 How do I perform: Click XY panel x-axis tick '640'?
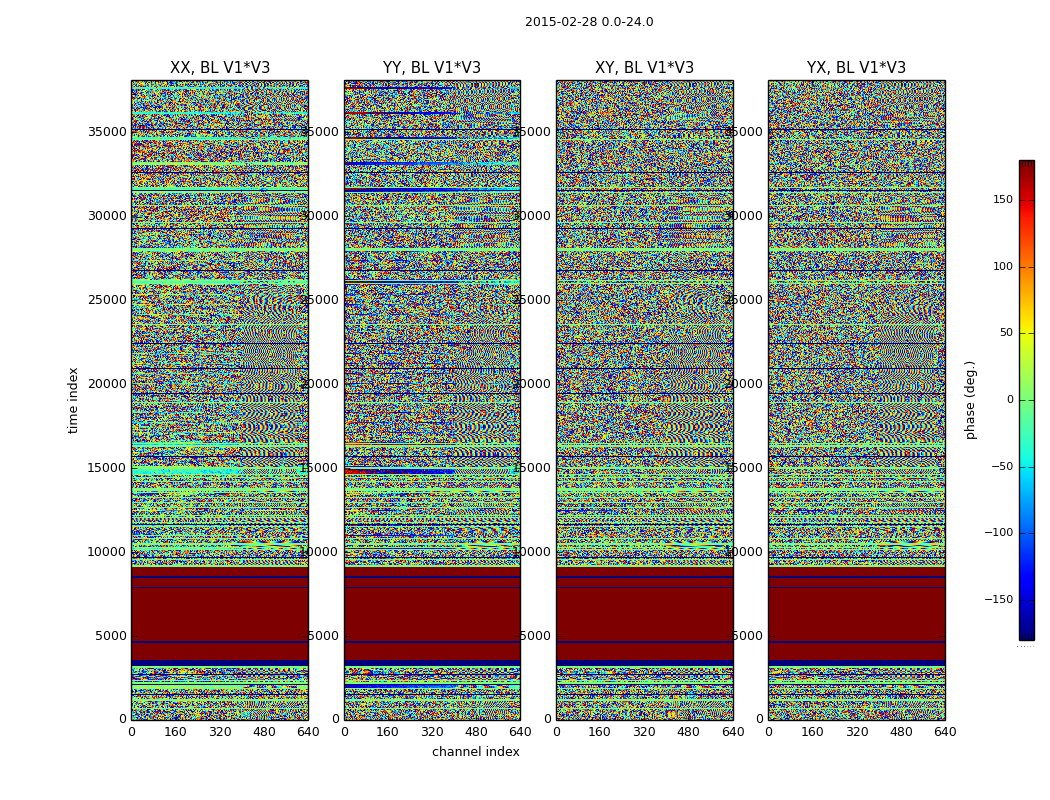pos(733,732)
